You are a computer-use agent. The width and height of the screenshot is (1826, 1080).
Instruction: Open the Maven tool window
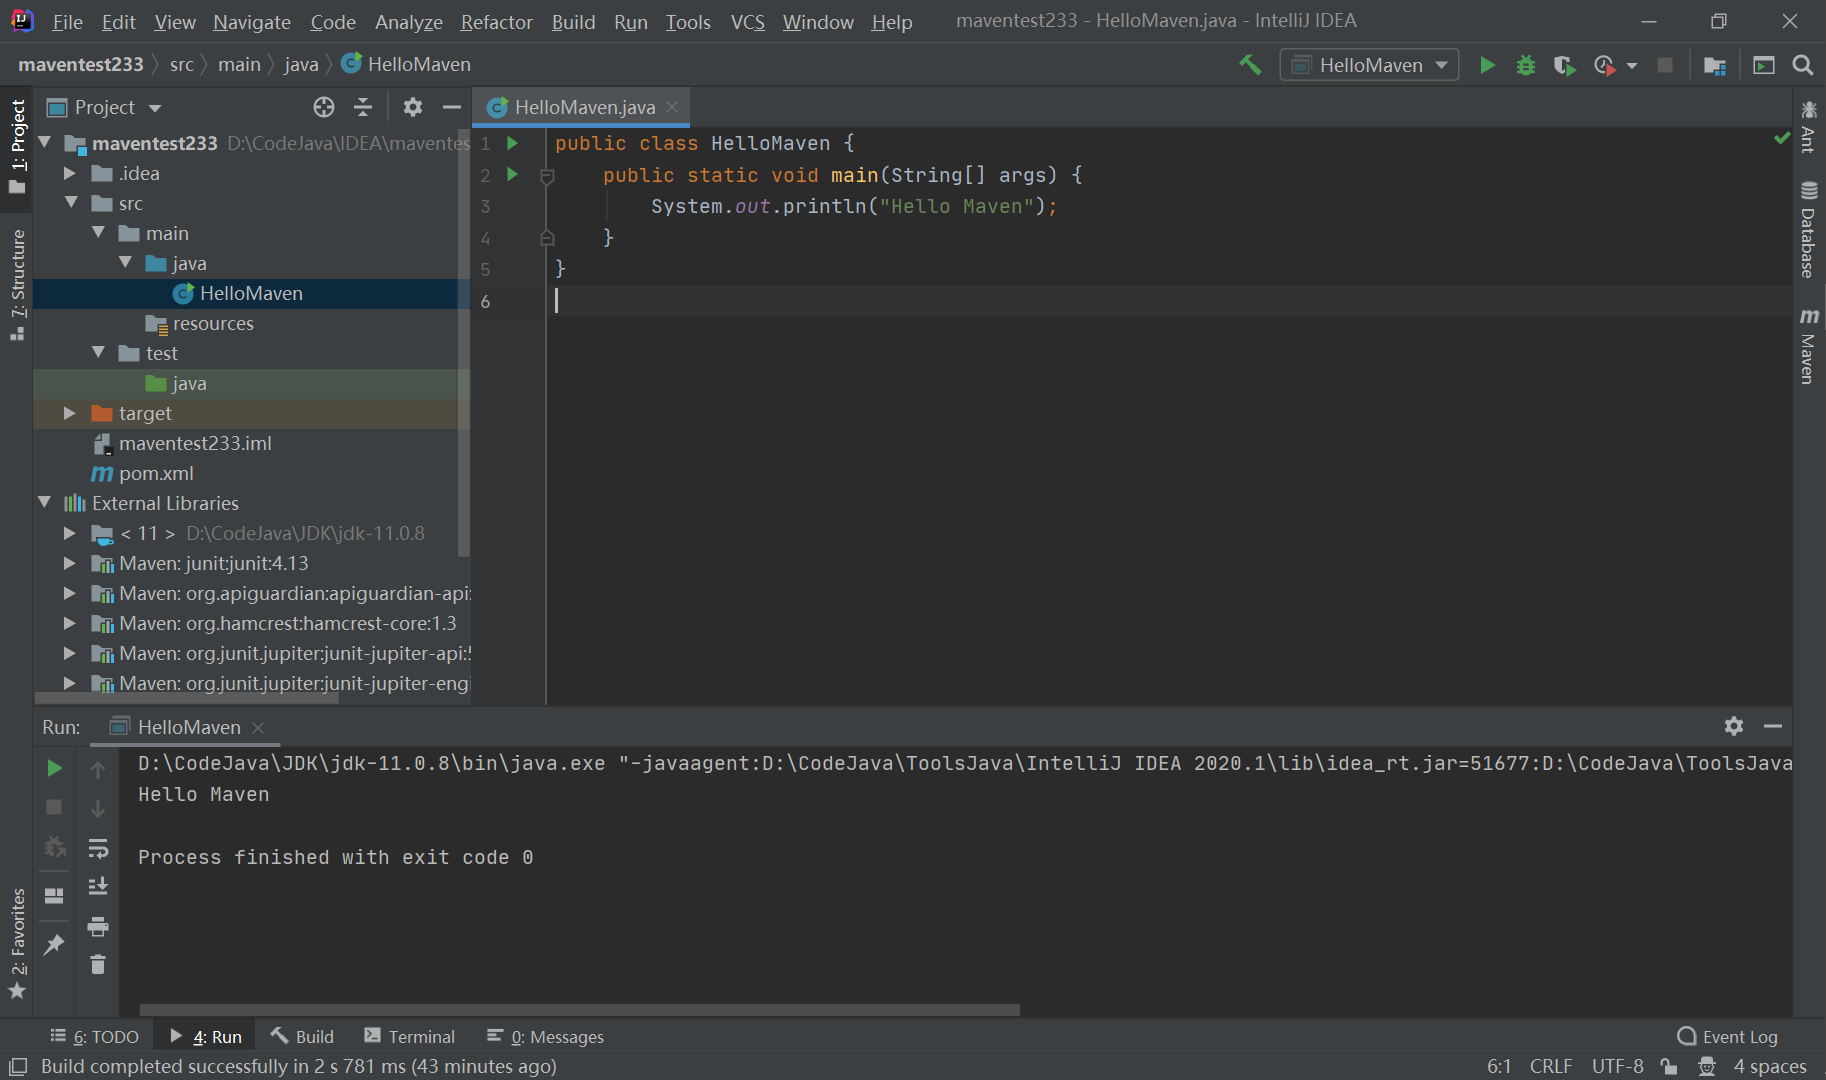tap(1808, 352)
